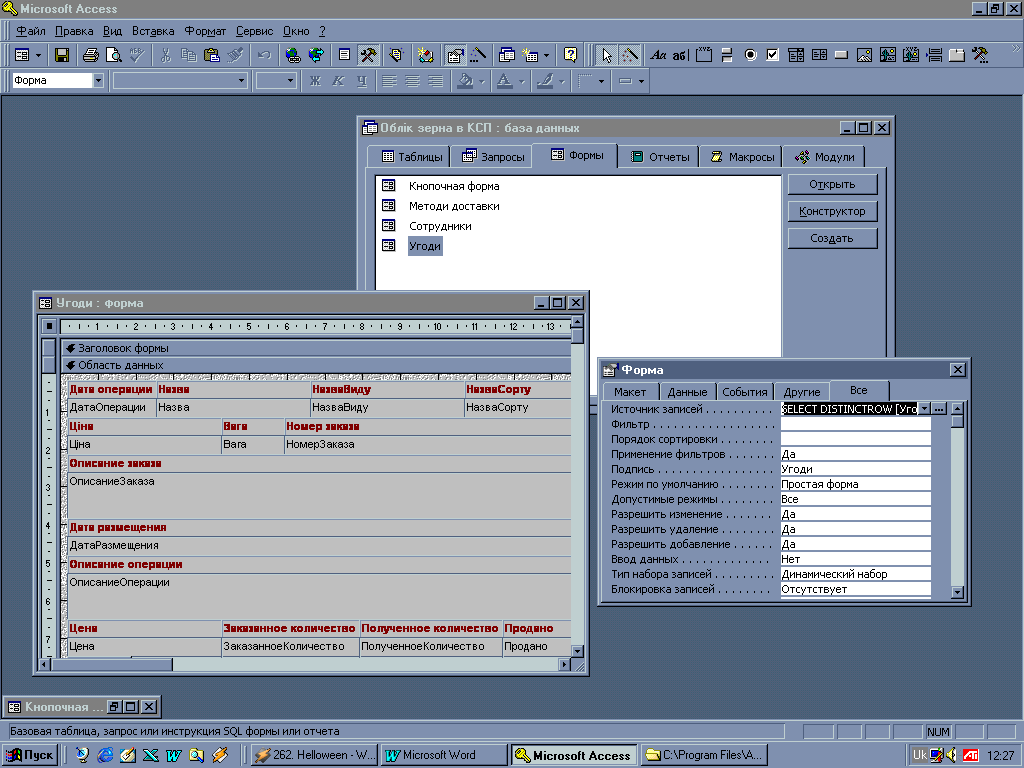Select the Label (Aa) control tool
This screenshot has width=1024, height=768.
(658, 55)
